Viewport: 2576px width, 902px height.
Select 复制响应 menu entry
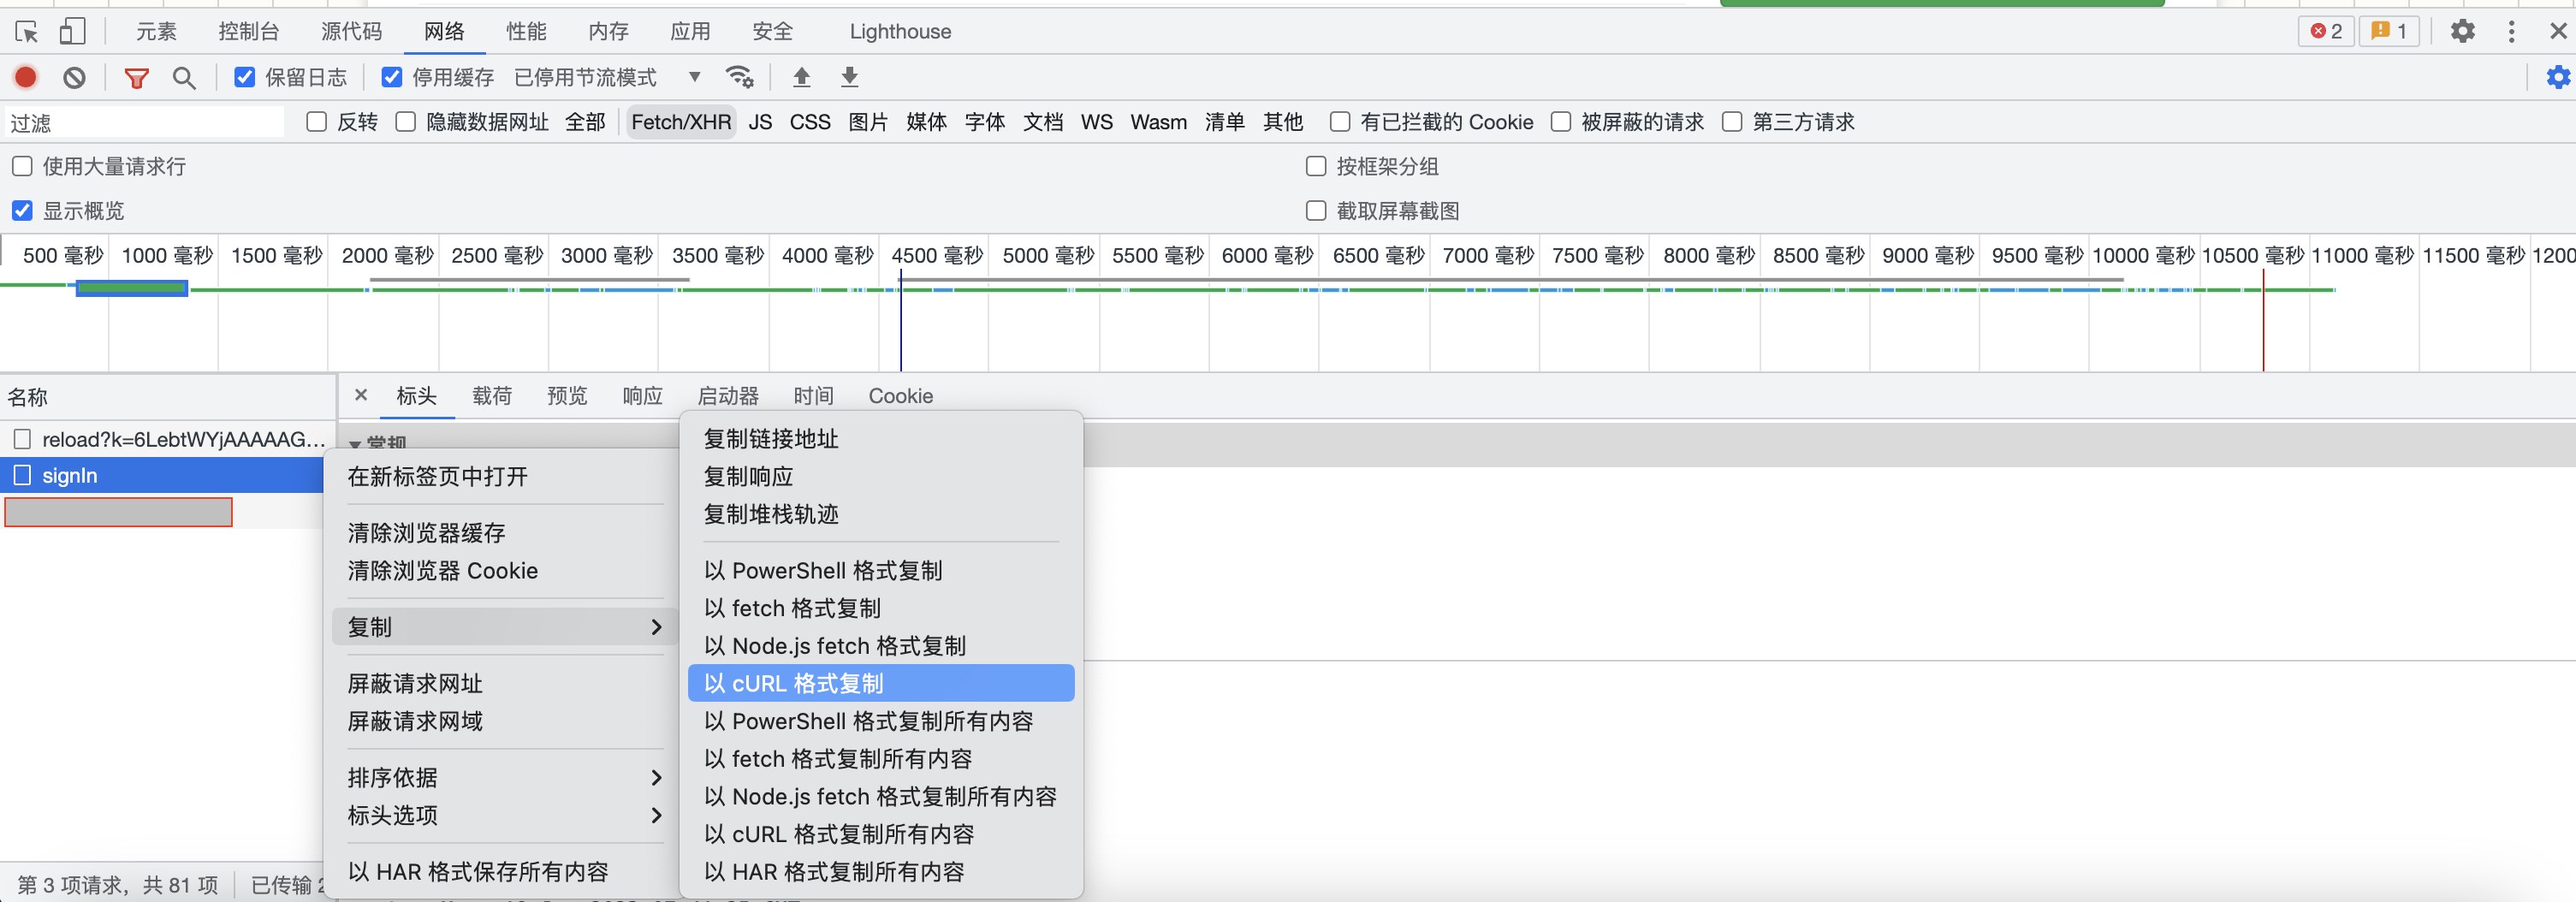click(x=881, y=476)
